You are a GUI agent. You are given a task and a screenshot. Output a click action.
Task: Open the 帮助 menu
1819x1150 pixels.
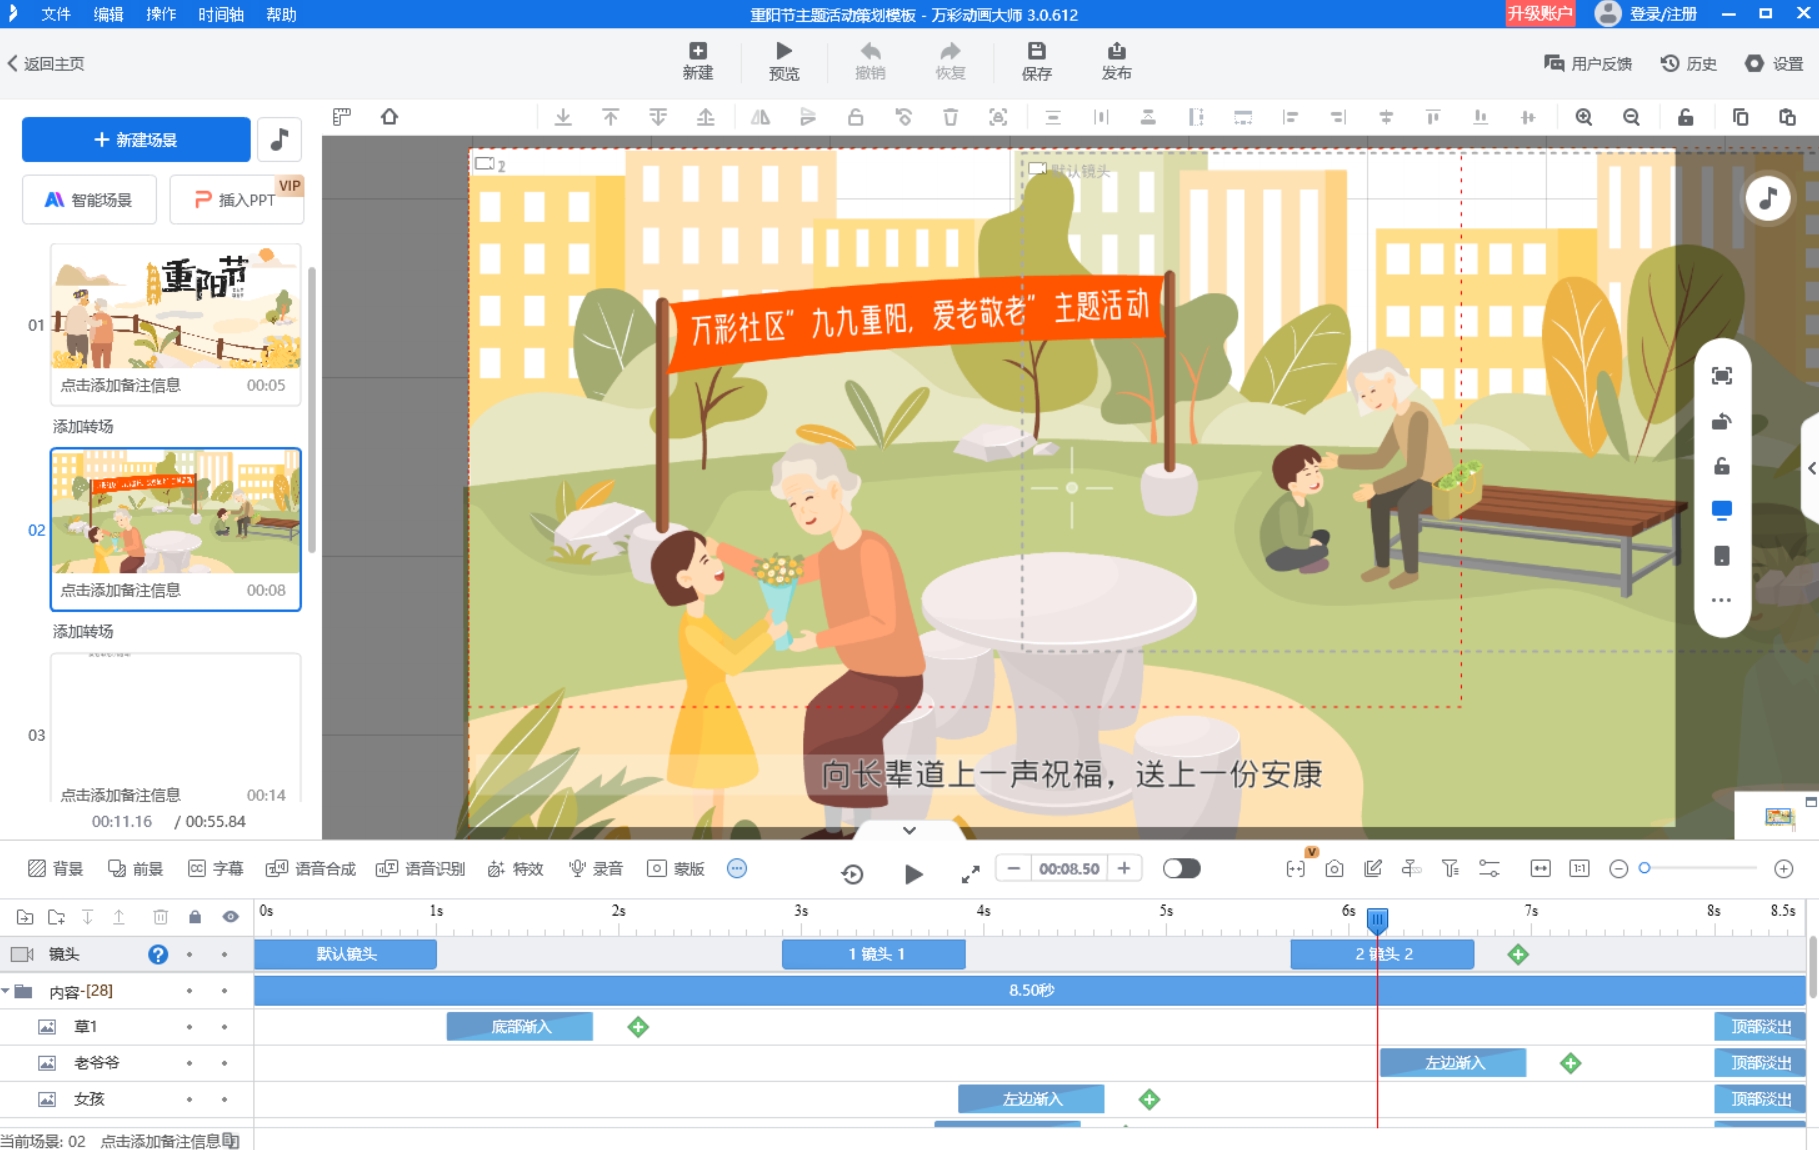point(281,14)
